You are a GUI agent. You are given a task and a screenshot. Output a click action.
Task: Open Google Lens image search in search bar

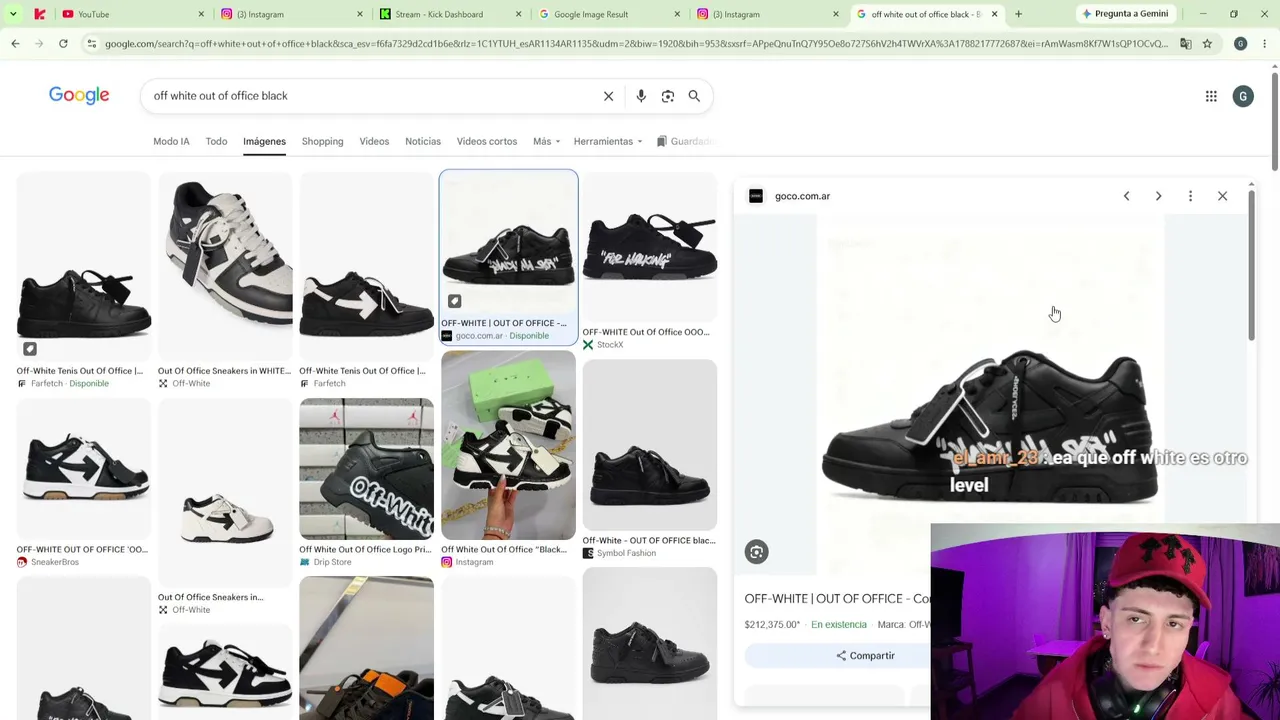click(667, 96)
